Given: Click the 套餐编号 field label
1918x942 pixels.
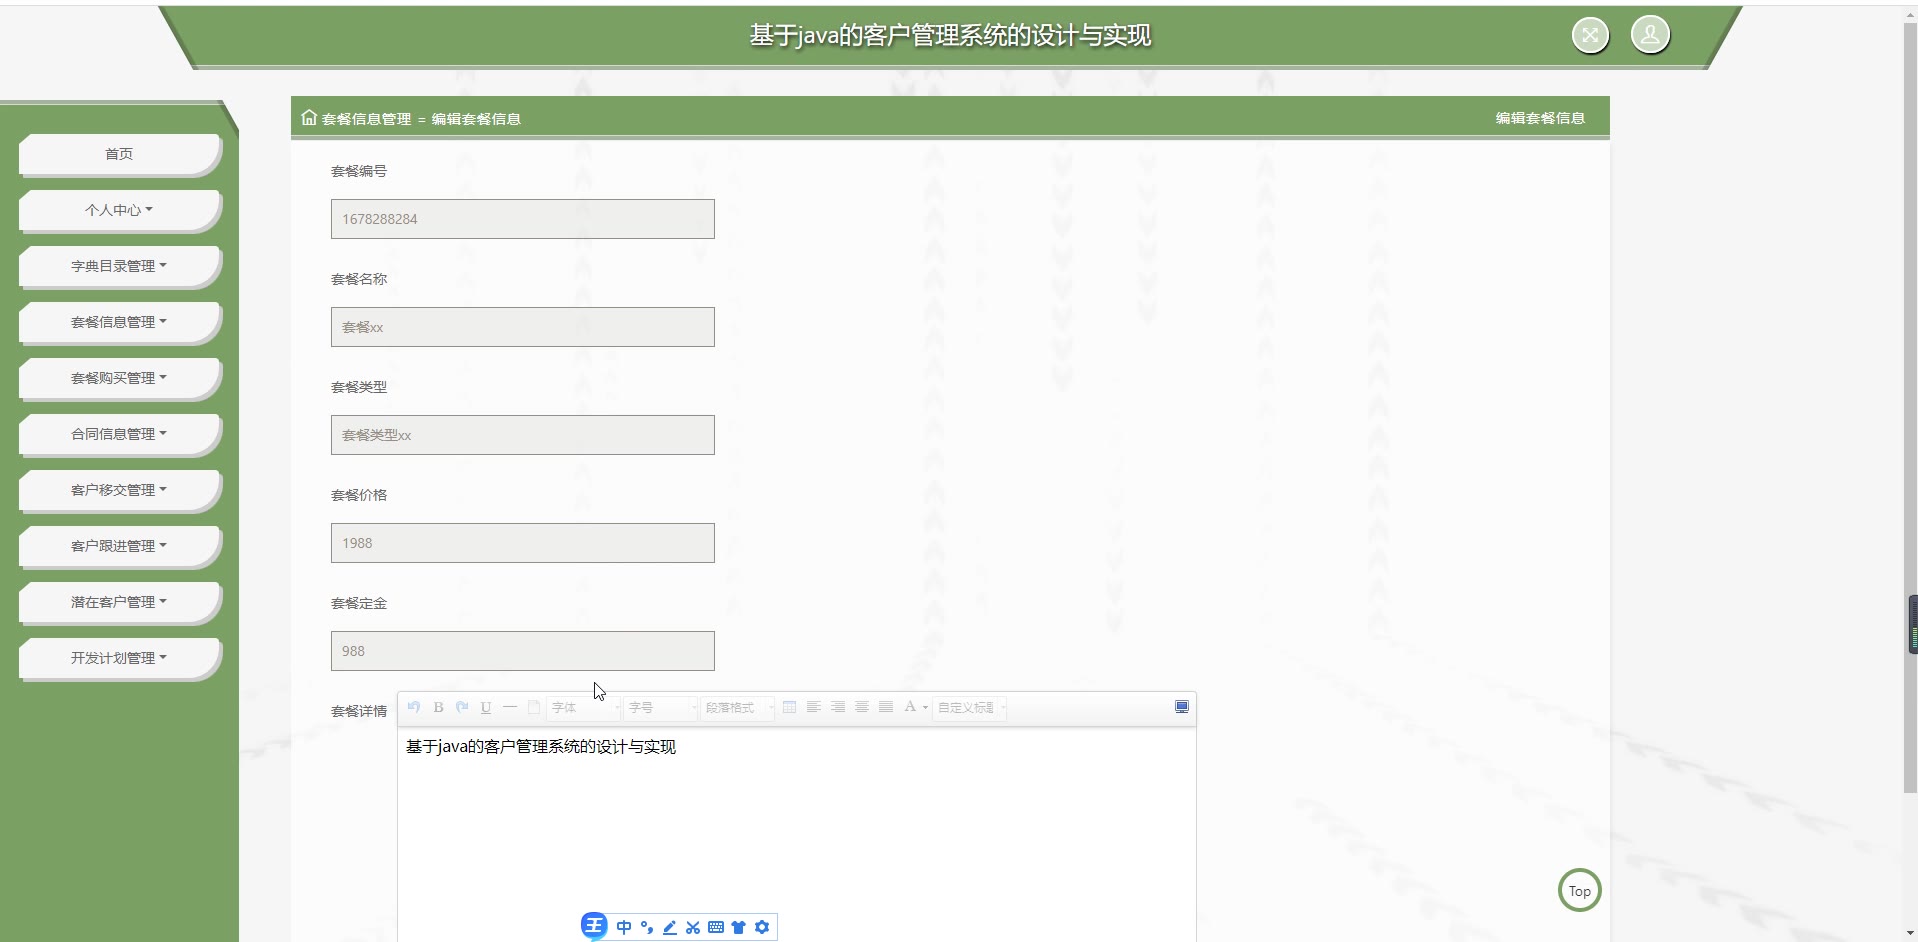Looking at the screenshot, I should [359, 171].
